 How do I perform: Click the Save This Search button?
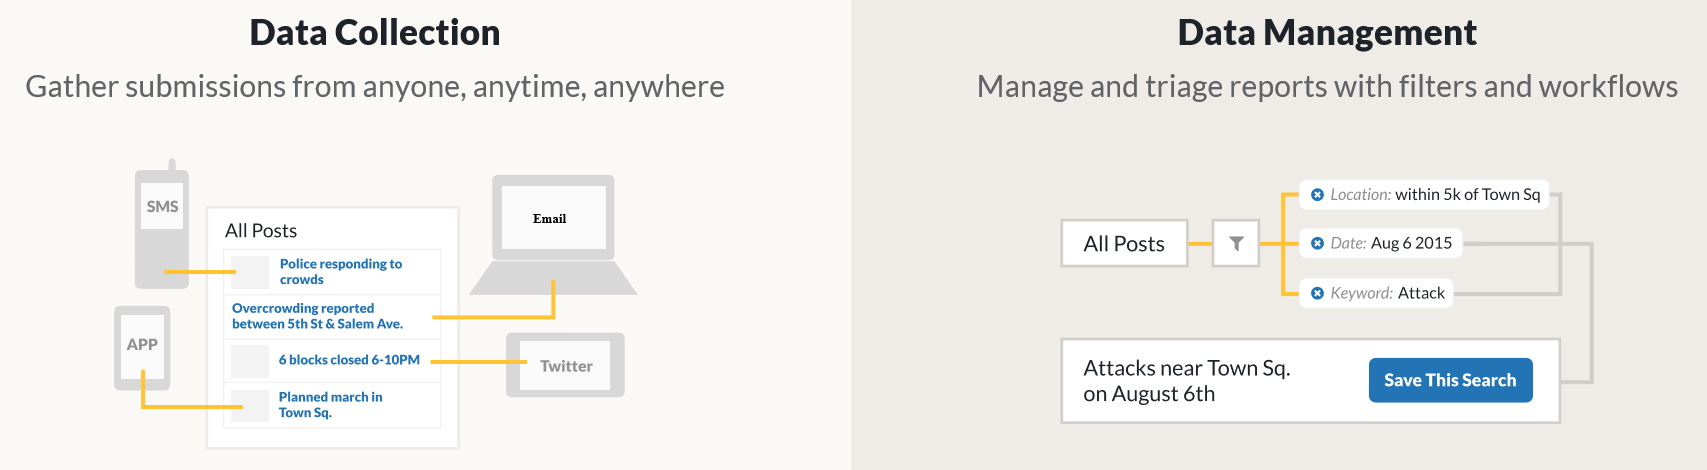point(1450,380)
